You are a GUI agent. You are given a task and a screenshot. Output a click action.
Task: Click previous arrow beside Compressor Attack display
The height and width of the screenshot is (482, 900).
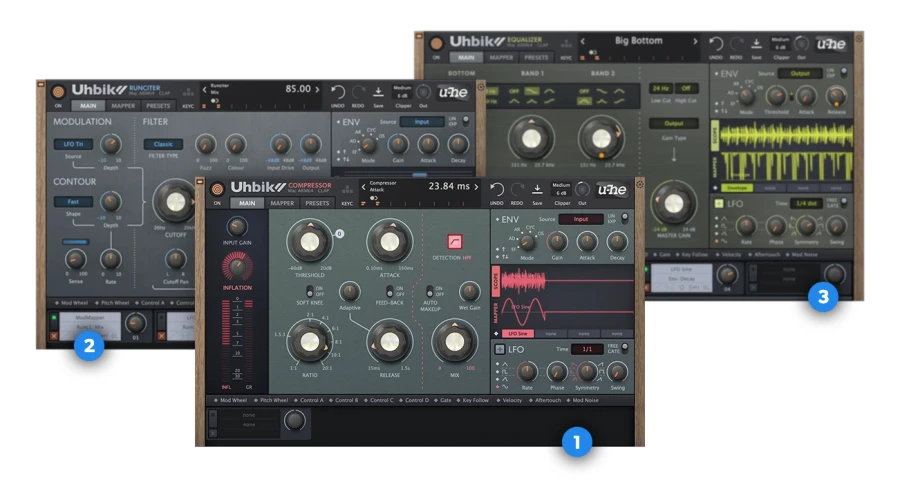click(x=363, y=186)
